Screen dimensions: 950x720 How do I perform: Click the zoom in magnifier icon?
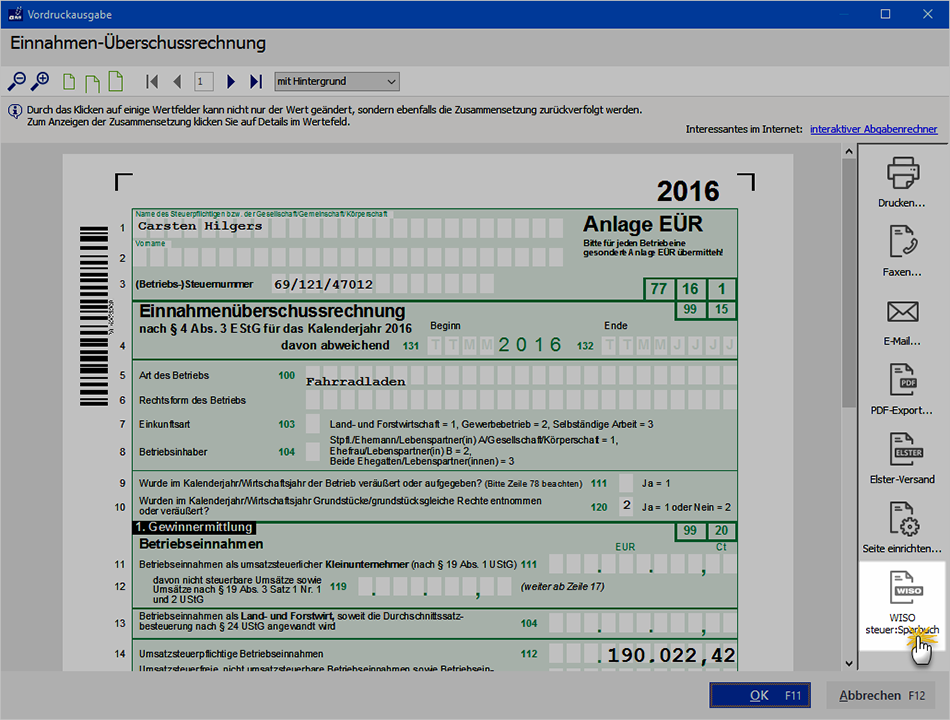tap(40, 81)
